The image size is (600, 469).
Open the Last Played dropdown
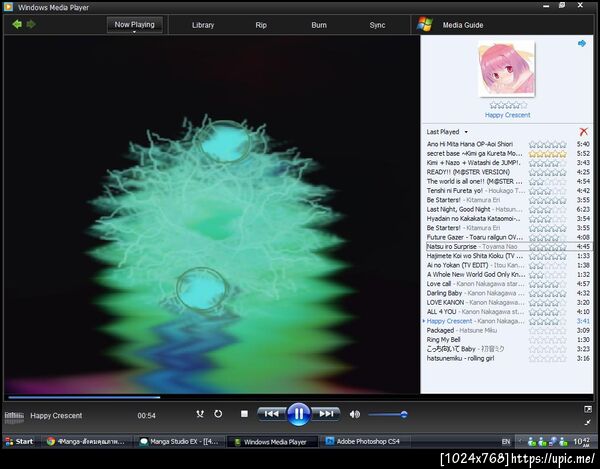(447, 132)
